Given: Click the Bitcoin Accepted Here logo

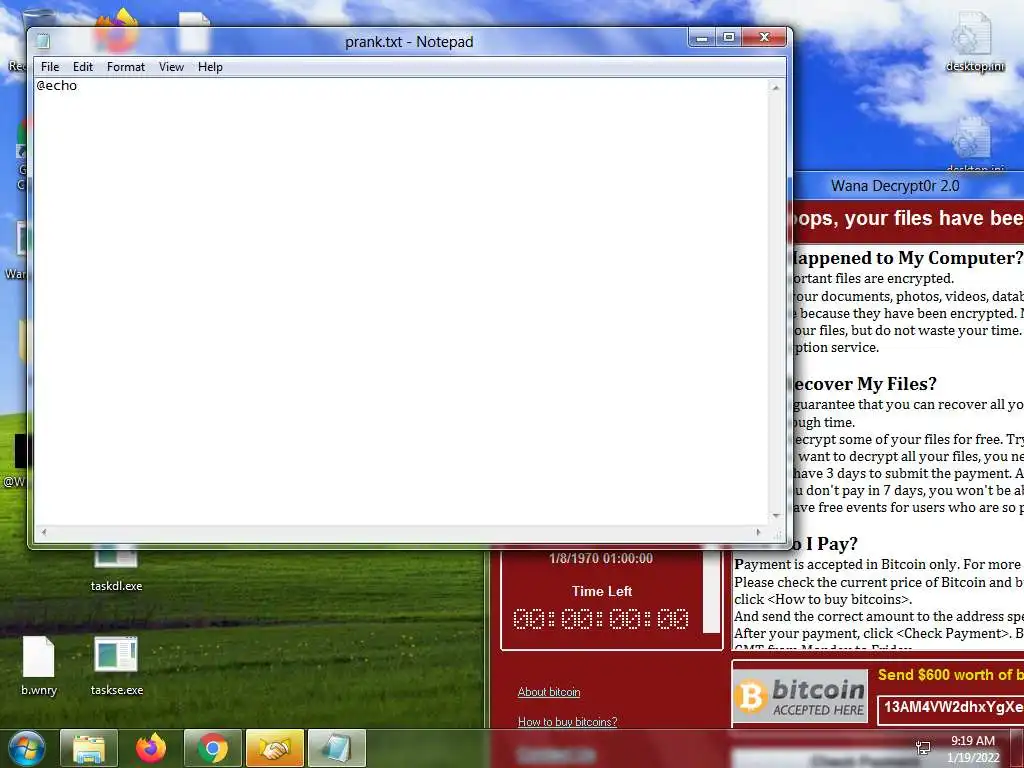Looking at the screenshot, I should click(801, 696).
